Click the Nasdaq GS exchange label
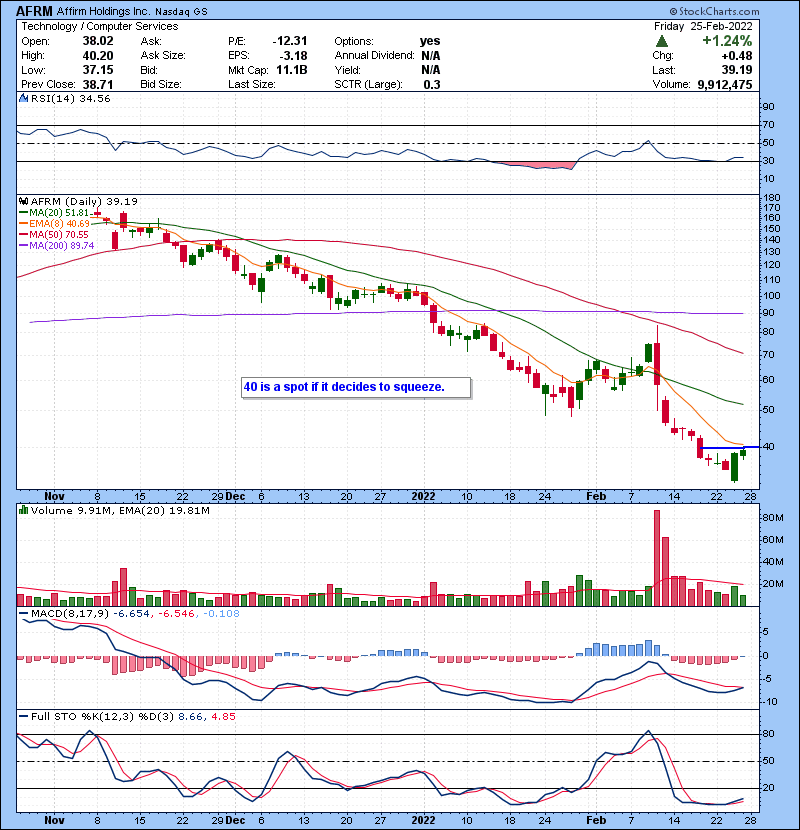Screen dimensions: 800x830 (x=181, y=12)
